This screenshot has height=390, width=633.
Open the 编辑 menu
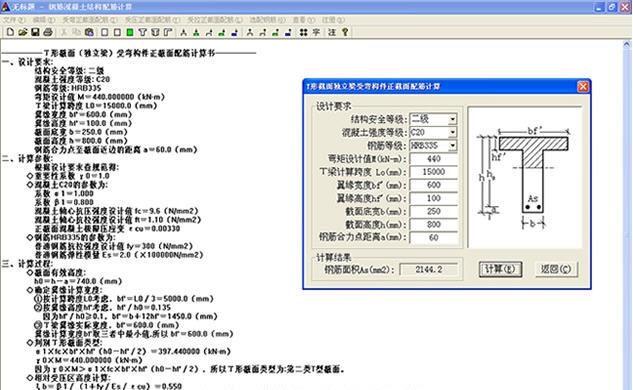click(x=44, y=19)
